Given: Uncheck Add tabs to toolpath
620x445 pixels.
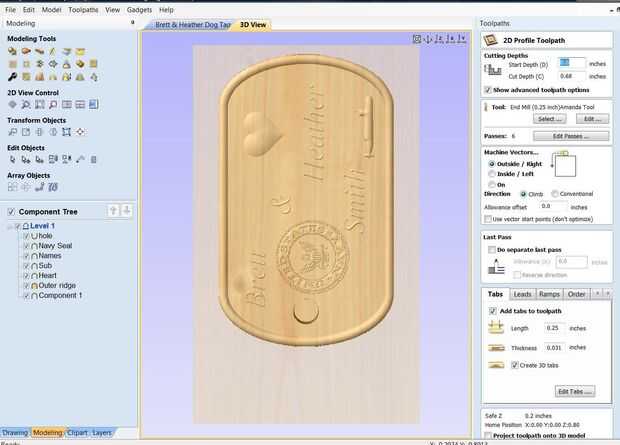Looking at the screenshot, I should click(x=493, y=311).
